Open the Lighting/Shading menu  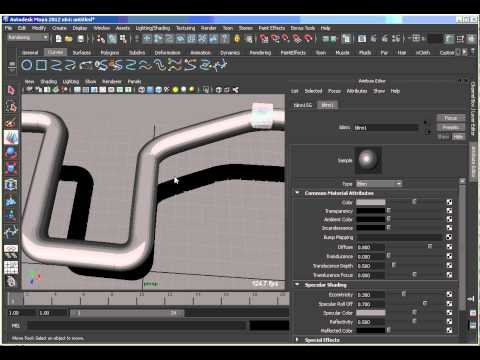pos(153,28)
